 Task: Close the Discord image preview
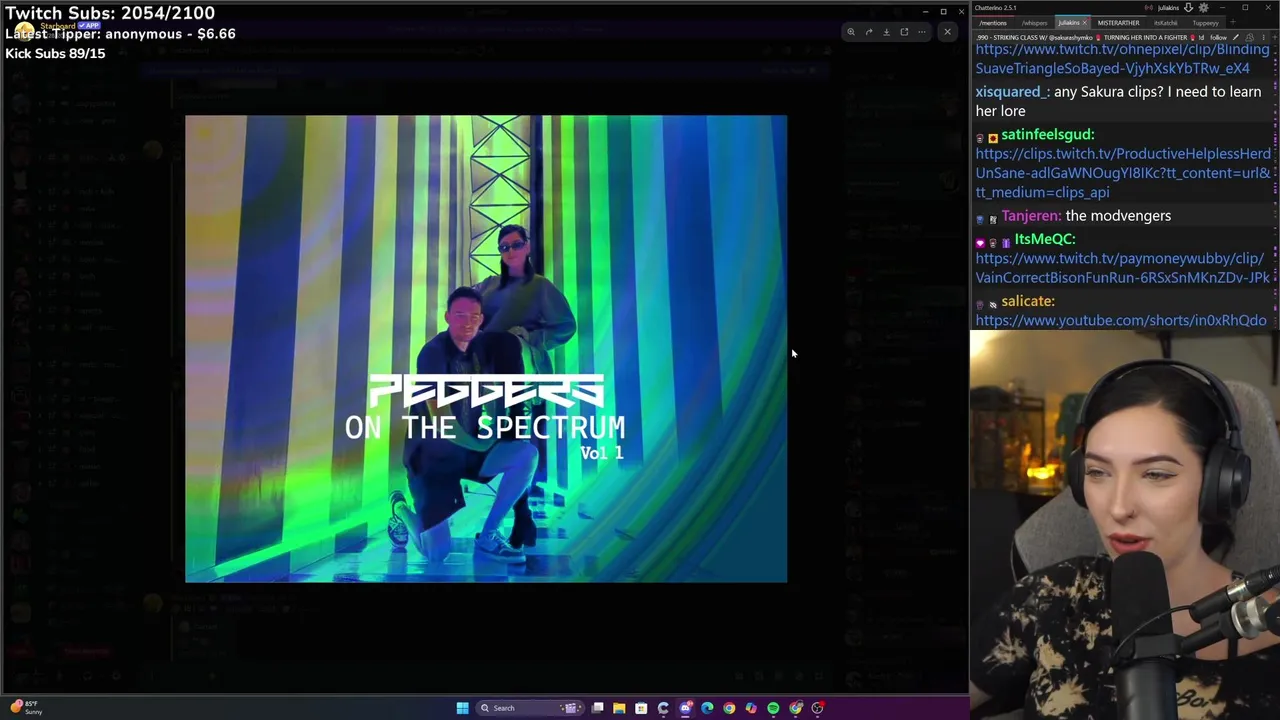(x=947, y=32)
